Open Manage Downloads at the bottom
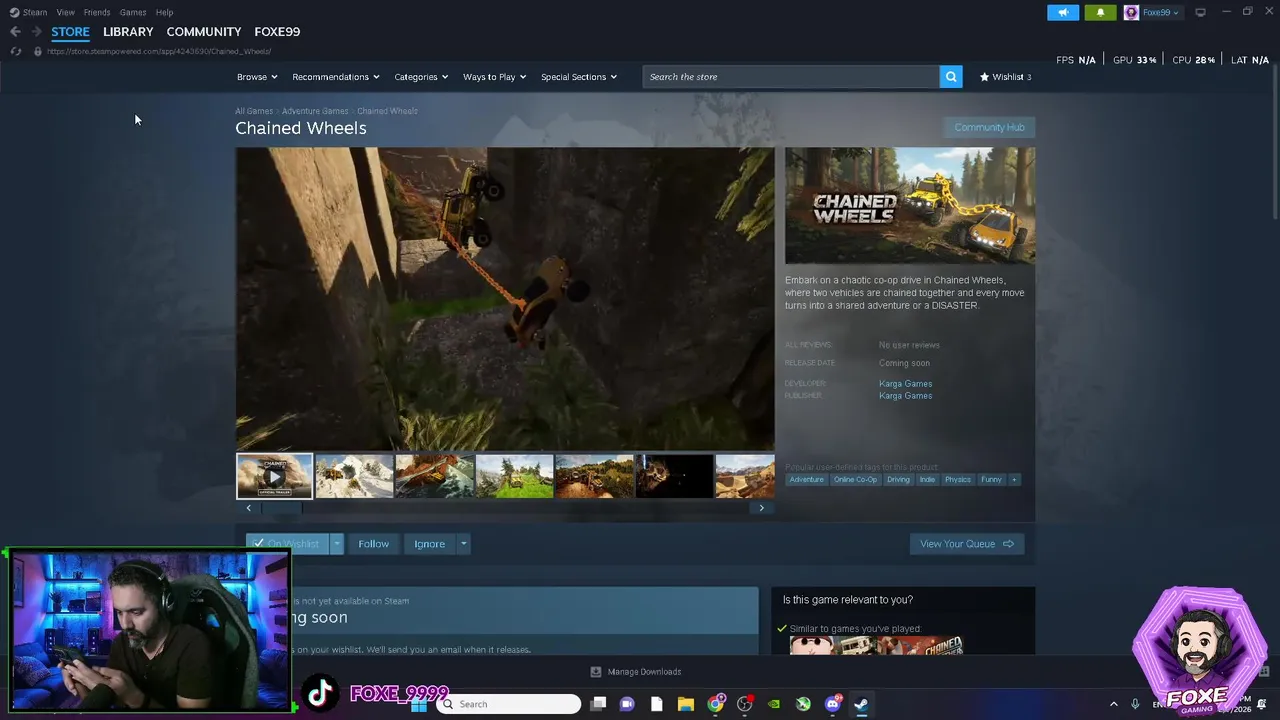This screenshot has width=1280, height=720. 636,672
